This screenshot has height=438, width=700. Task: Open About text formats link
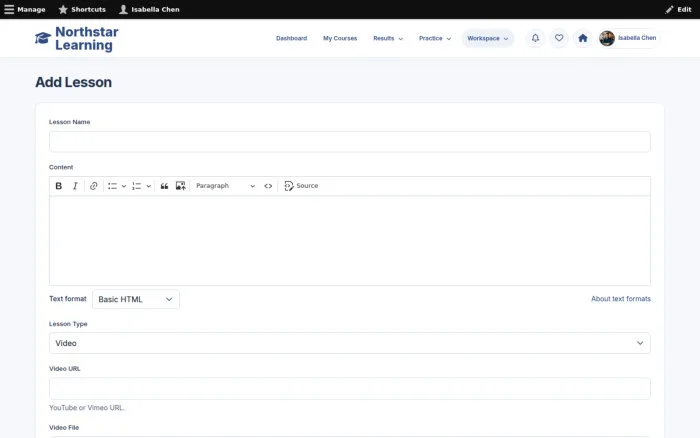pyautogui.click(x=621, y=299)
